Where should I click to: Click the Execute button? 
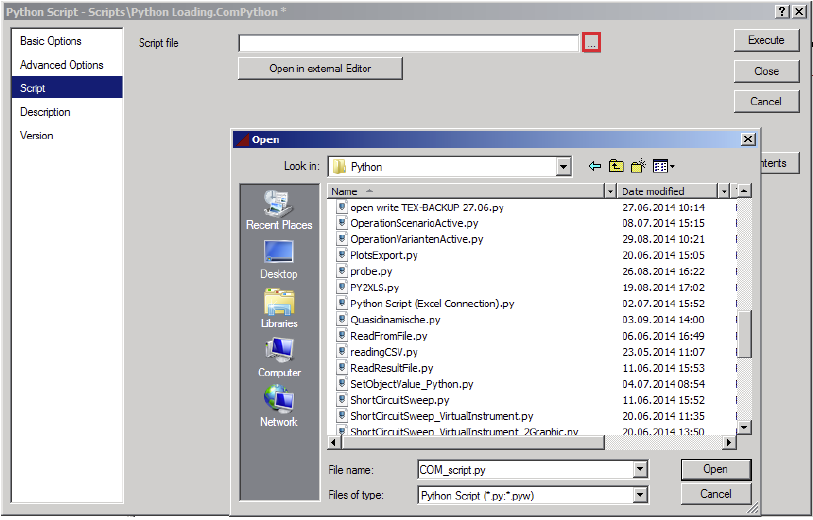pos(766,40)
